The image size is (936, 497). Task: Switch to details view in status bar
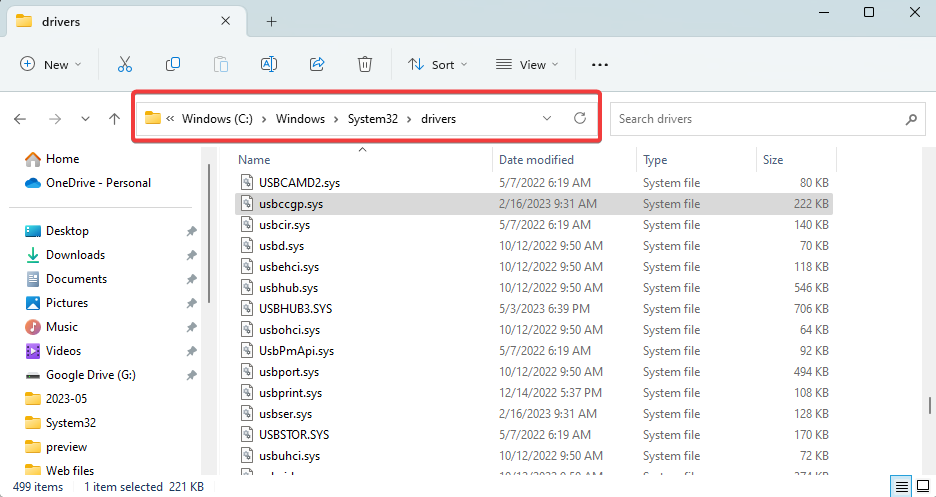pos(901,486)
